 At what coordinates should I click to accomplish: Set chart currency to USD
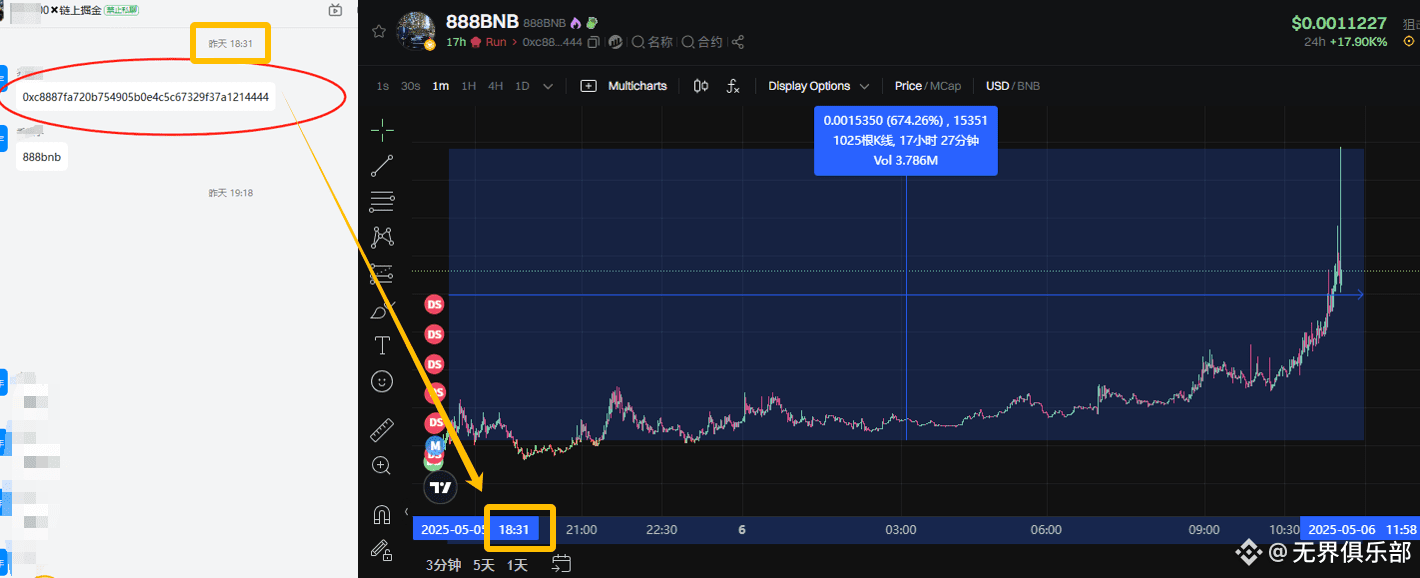tap(997, 86)
